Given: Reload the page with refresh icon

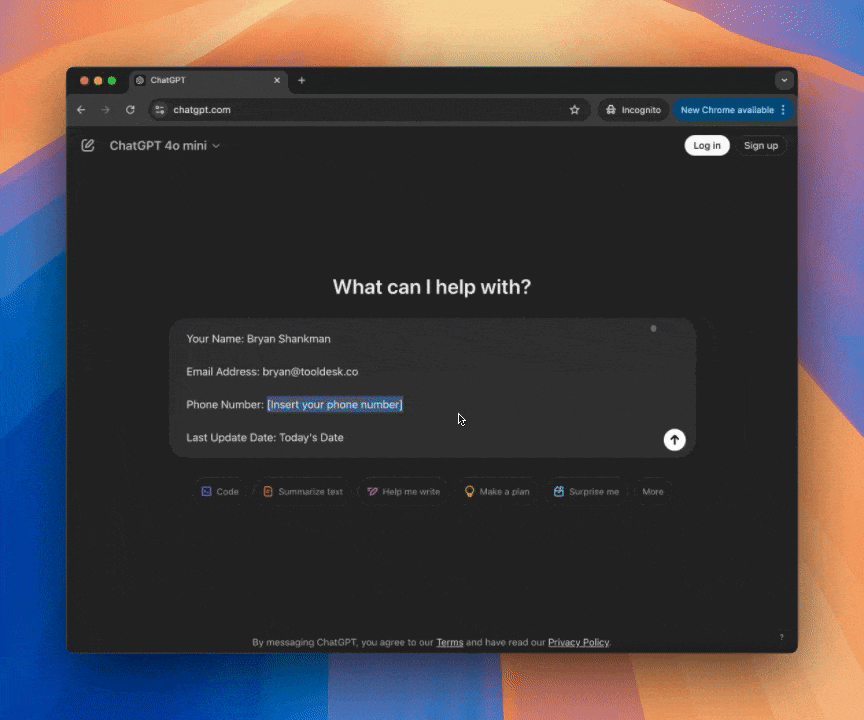Looking at the screenshot, I should pyautogui.click(x=130, y=110).
